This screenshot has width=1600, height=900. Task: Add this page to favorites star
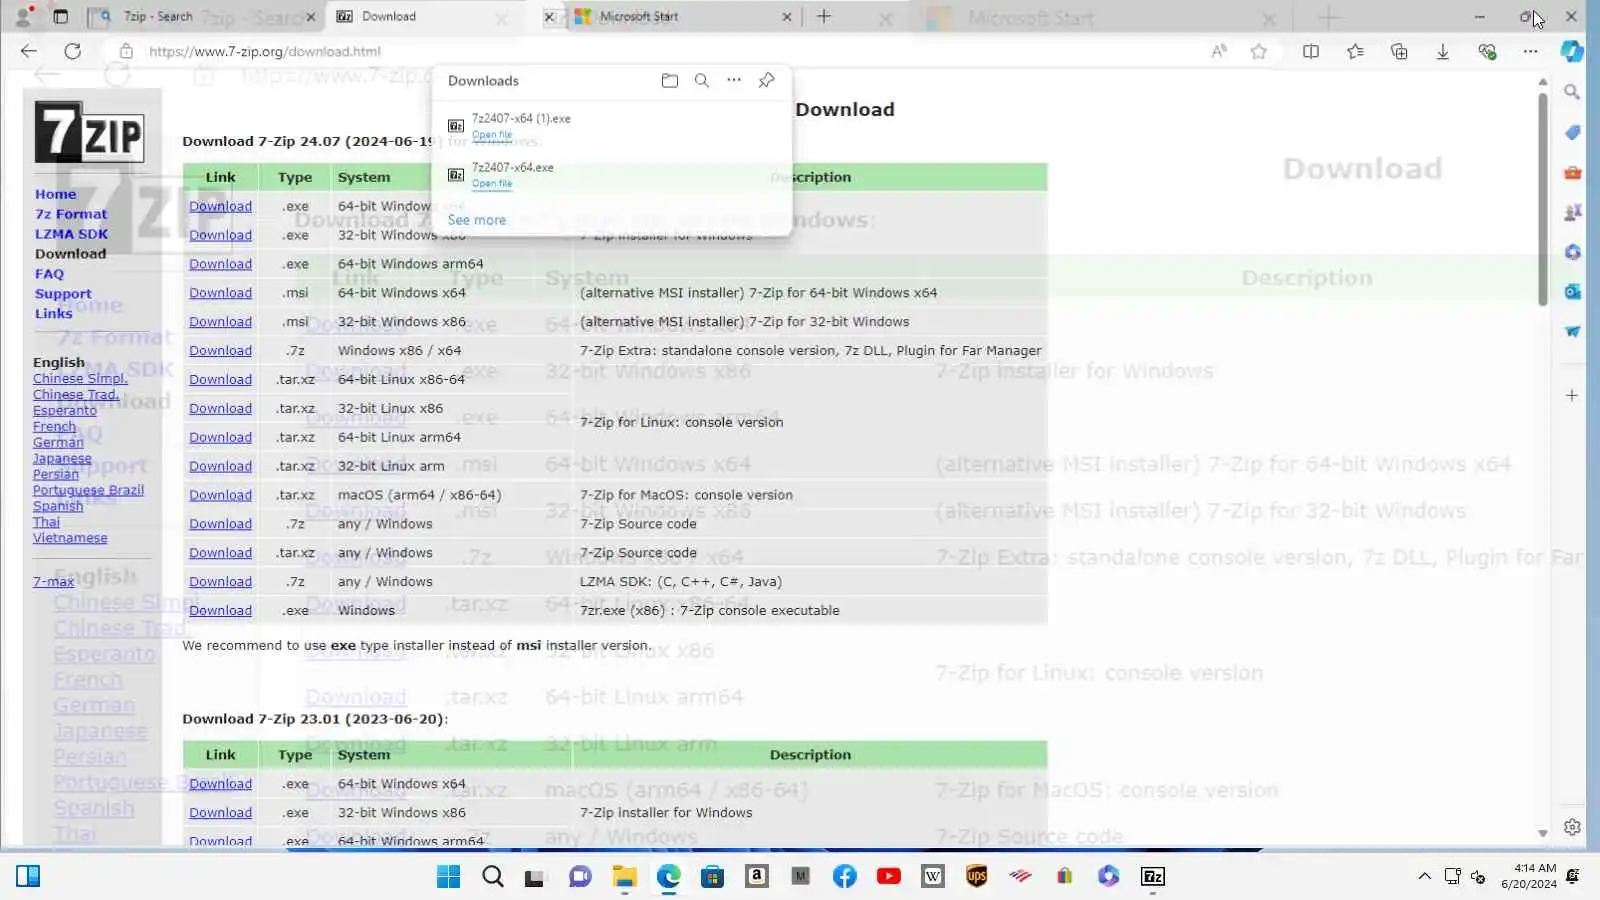pyautogui.click(x=1259, y=51)
